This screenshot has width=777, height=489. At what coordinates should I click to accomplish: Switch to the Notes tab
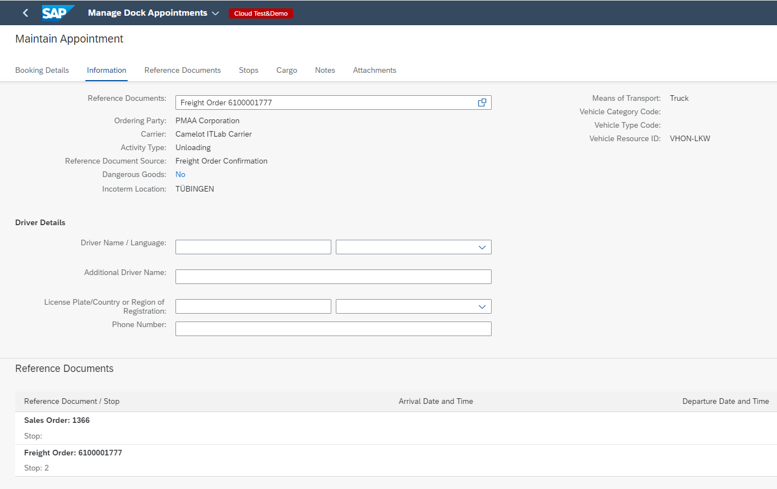(x=325, y=70)
